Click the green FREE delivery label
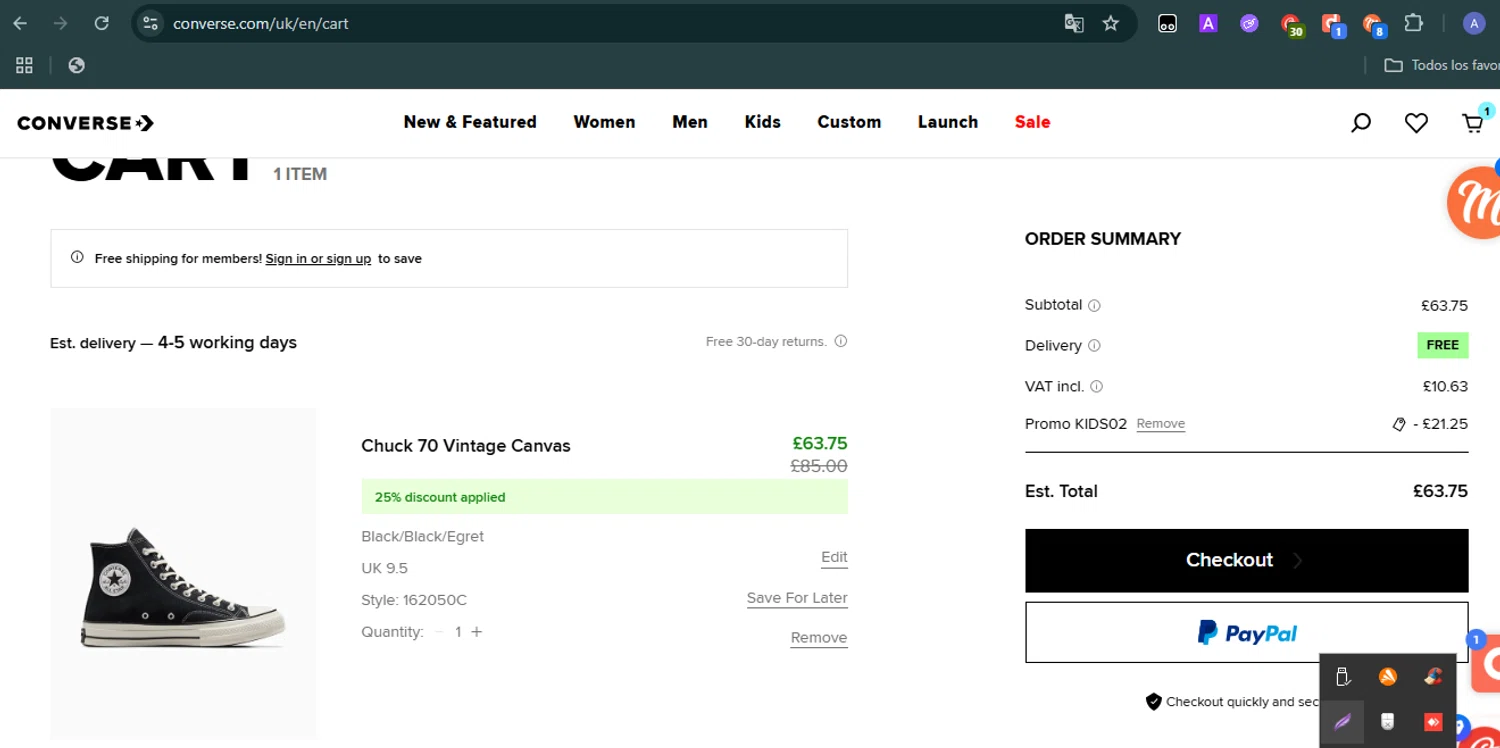The width and height of the screenshot is (1500, 748). (x=1443, y=345)
